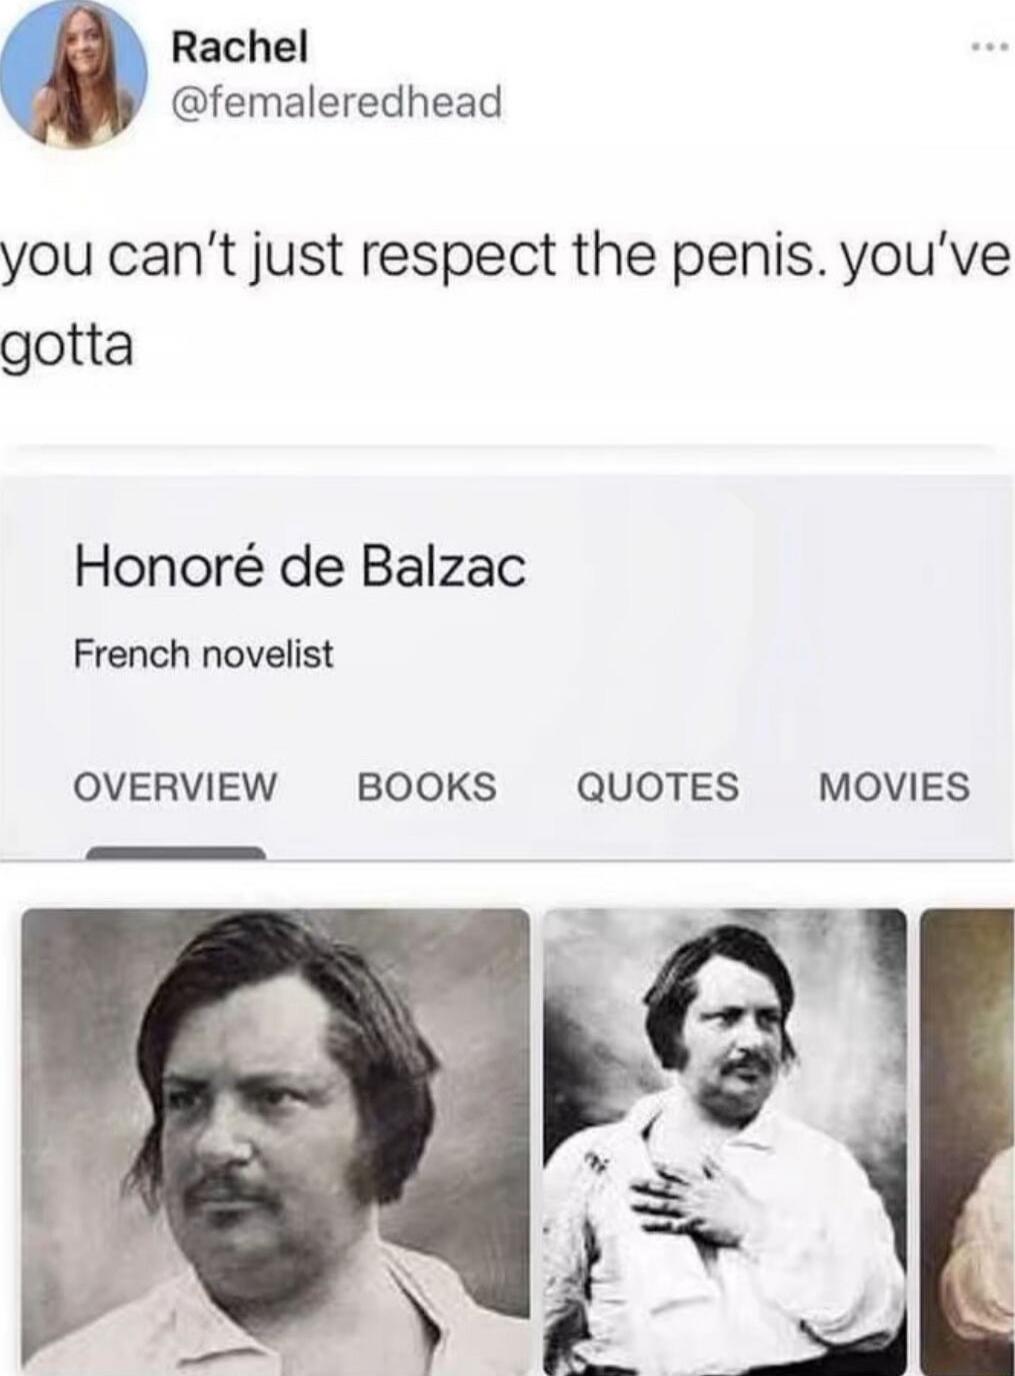The width and height of the screenshot is (1015, 1376).
Task: Open the @femaleredhead handle link
Action: pos(337,102)
